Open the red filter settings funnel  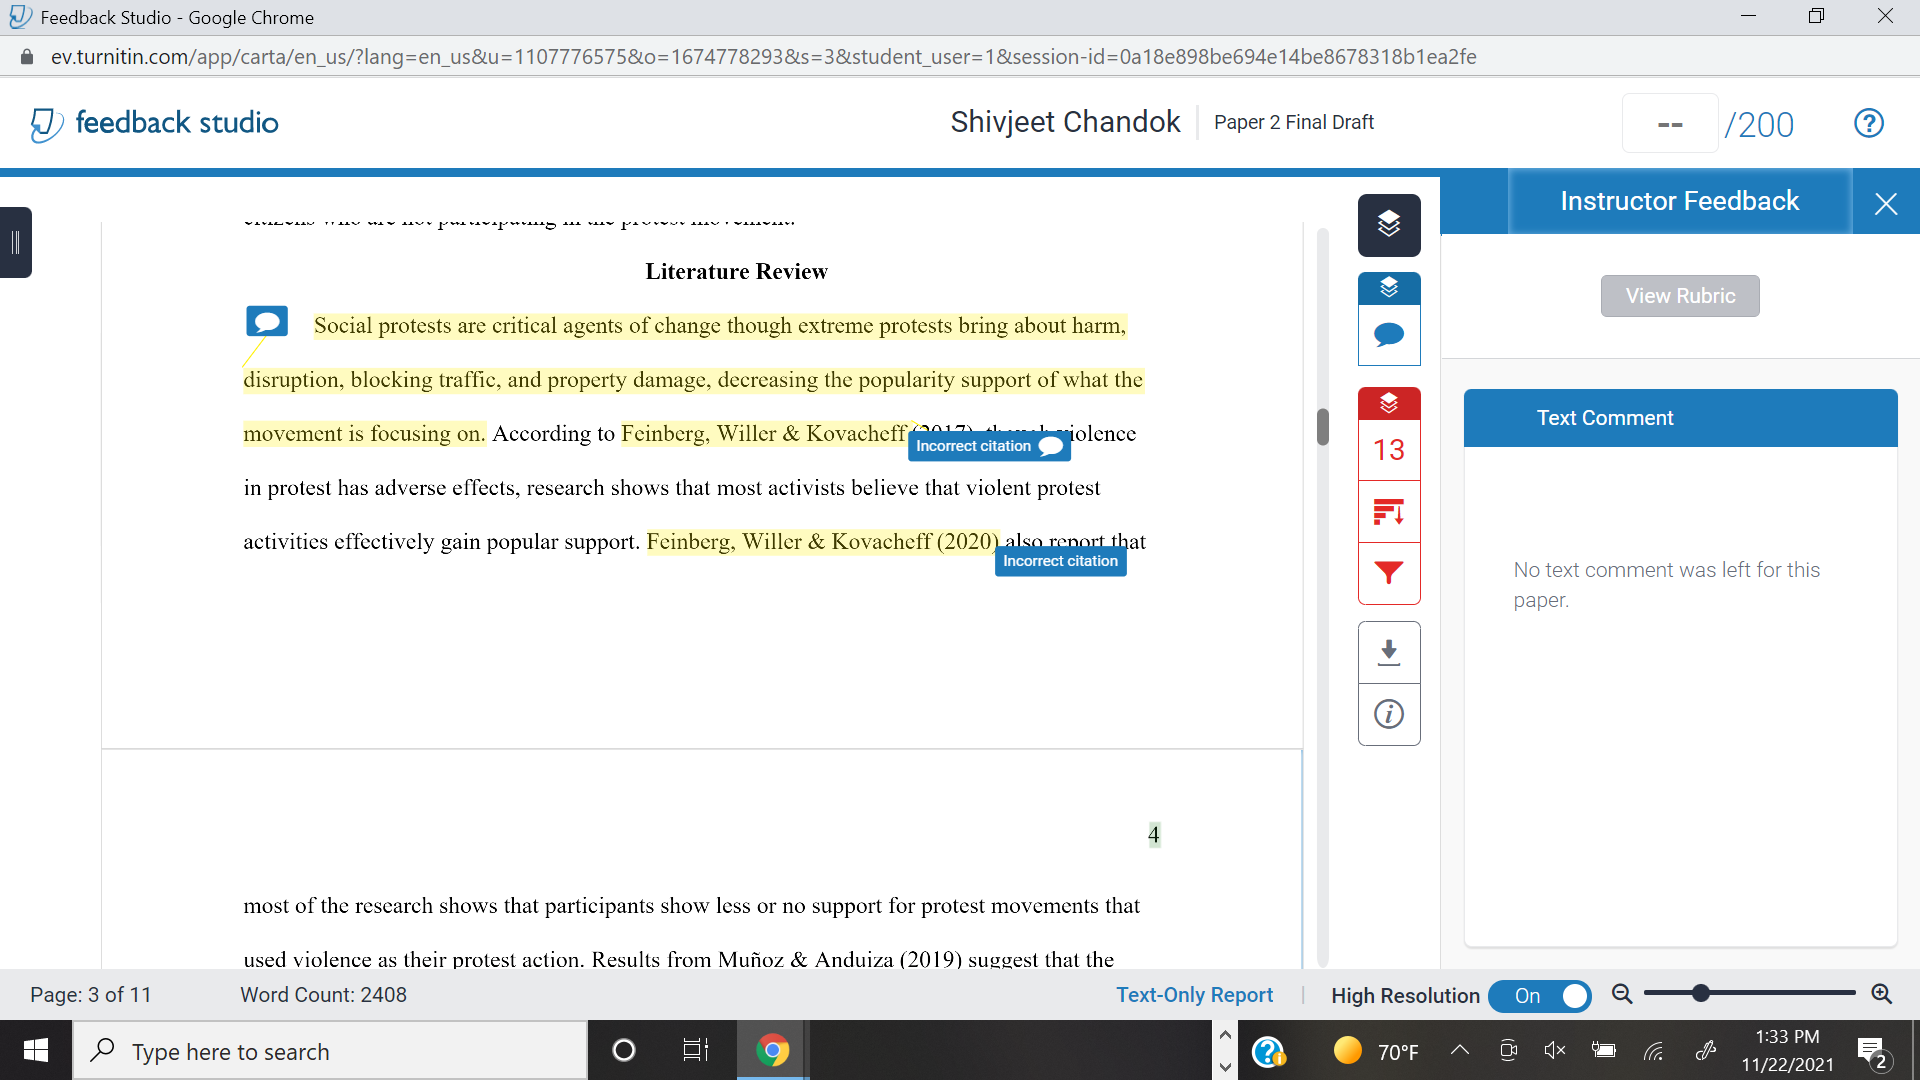[1389, 573]
